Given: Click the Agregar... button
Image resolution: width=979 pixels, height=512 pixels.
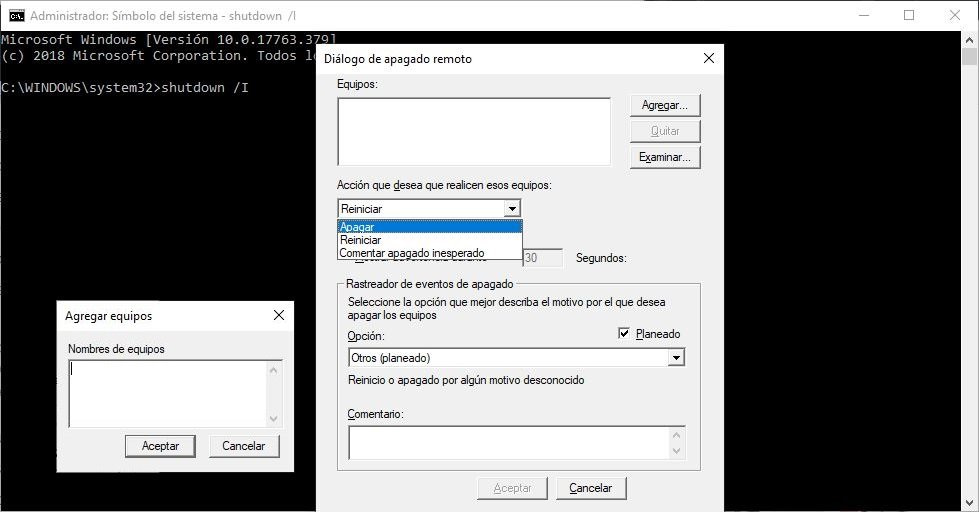Looking at the screenshot, I should 665,106.
